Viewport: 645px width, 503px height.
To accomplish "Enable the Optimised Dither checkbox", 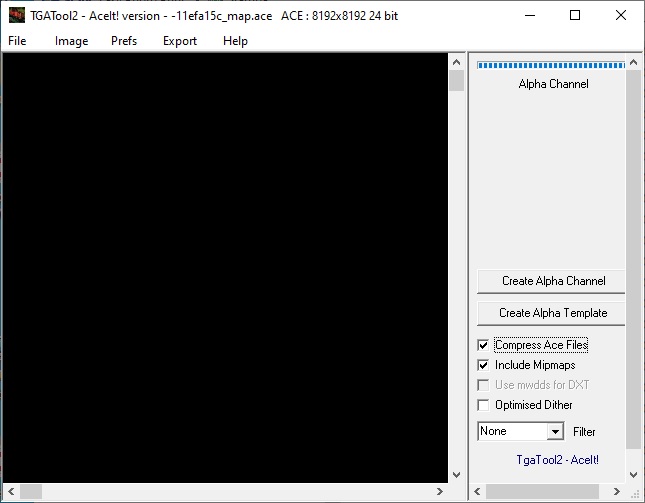I will click(x=484, y=405).
